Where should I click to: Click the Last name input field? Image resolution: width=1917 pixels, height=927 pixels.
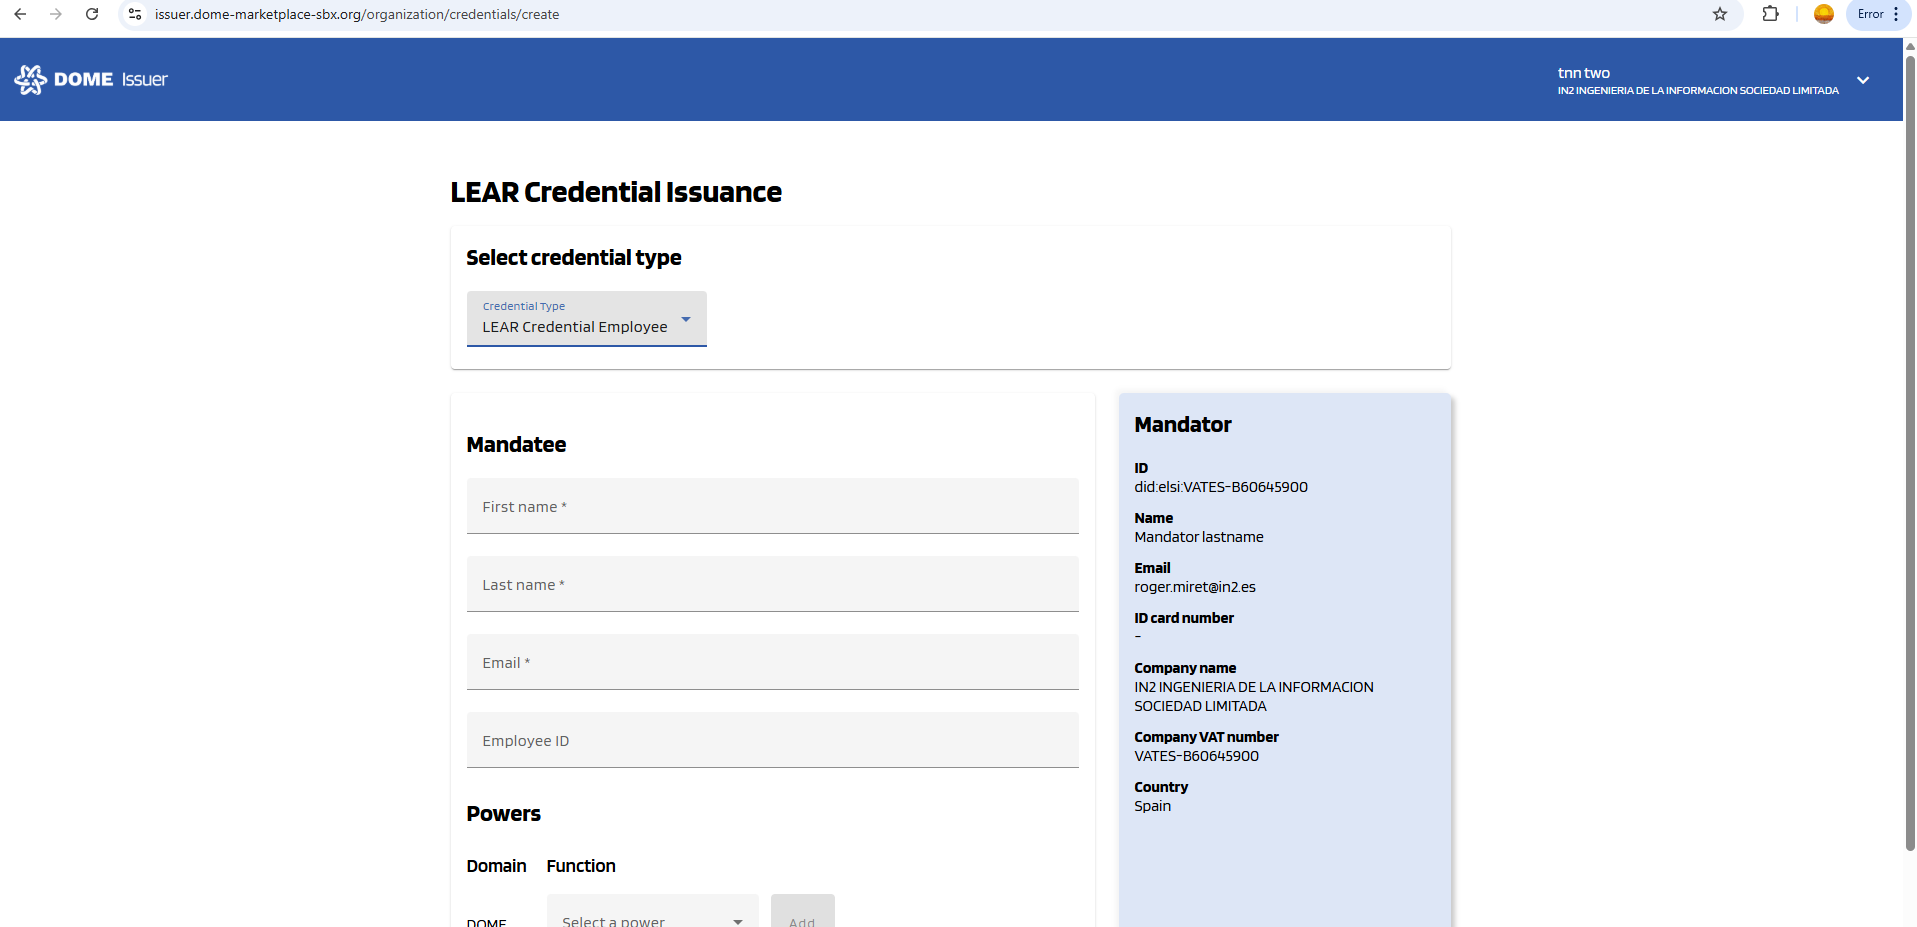[x=772, y=584]
